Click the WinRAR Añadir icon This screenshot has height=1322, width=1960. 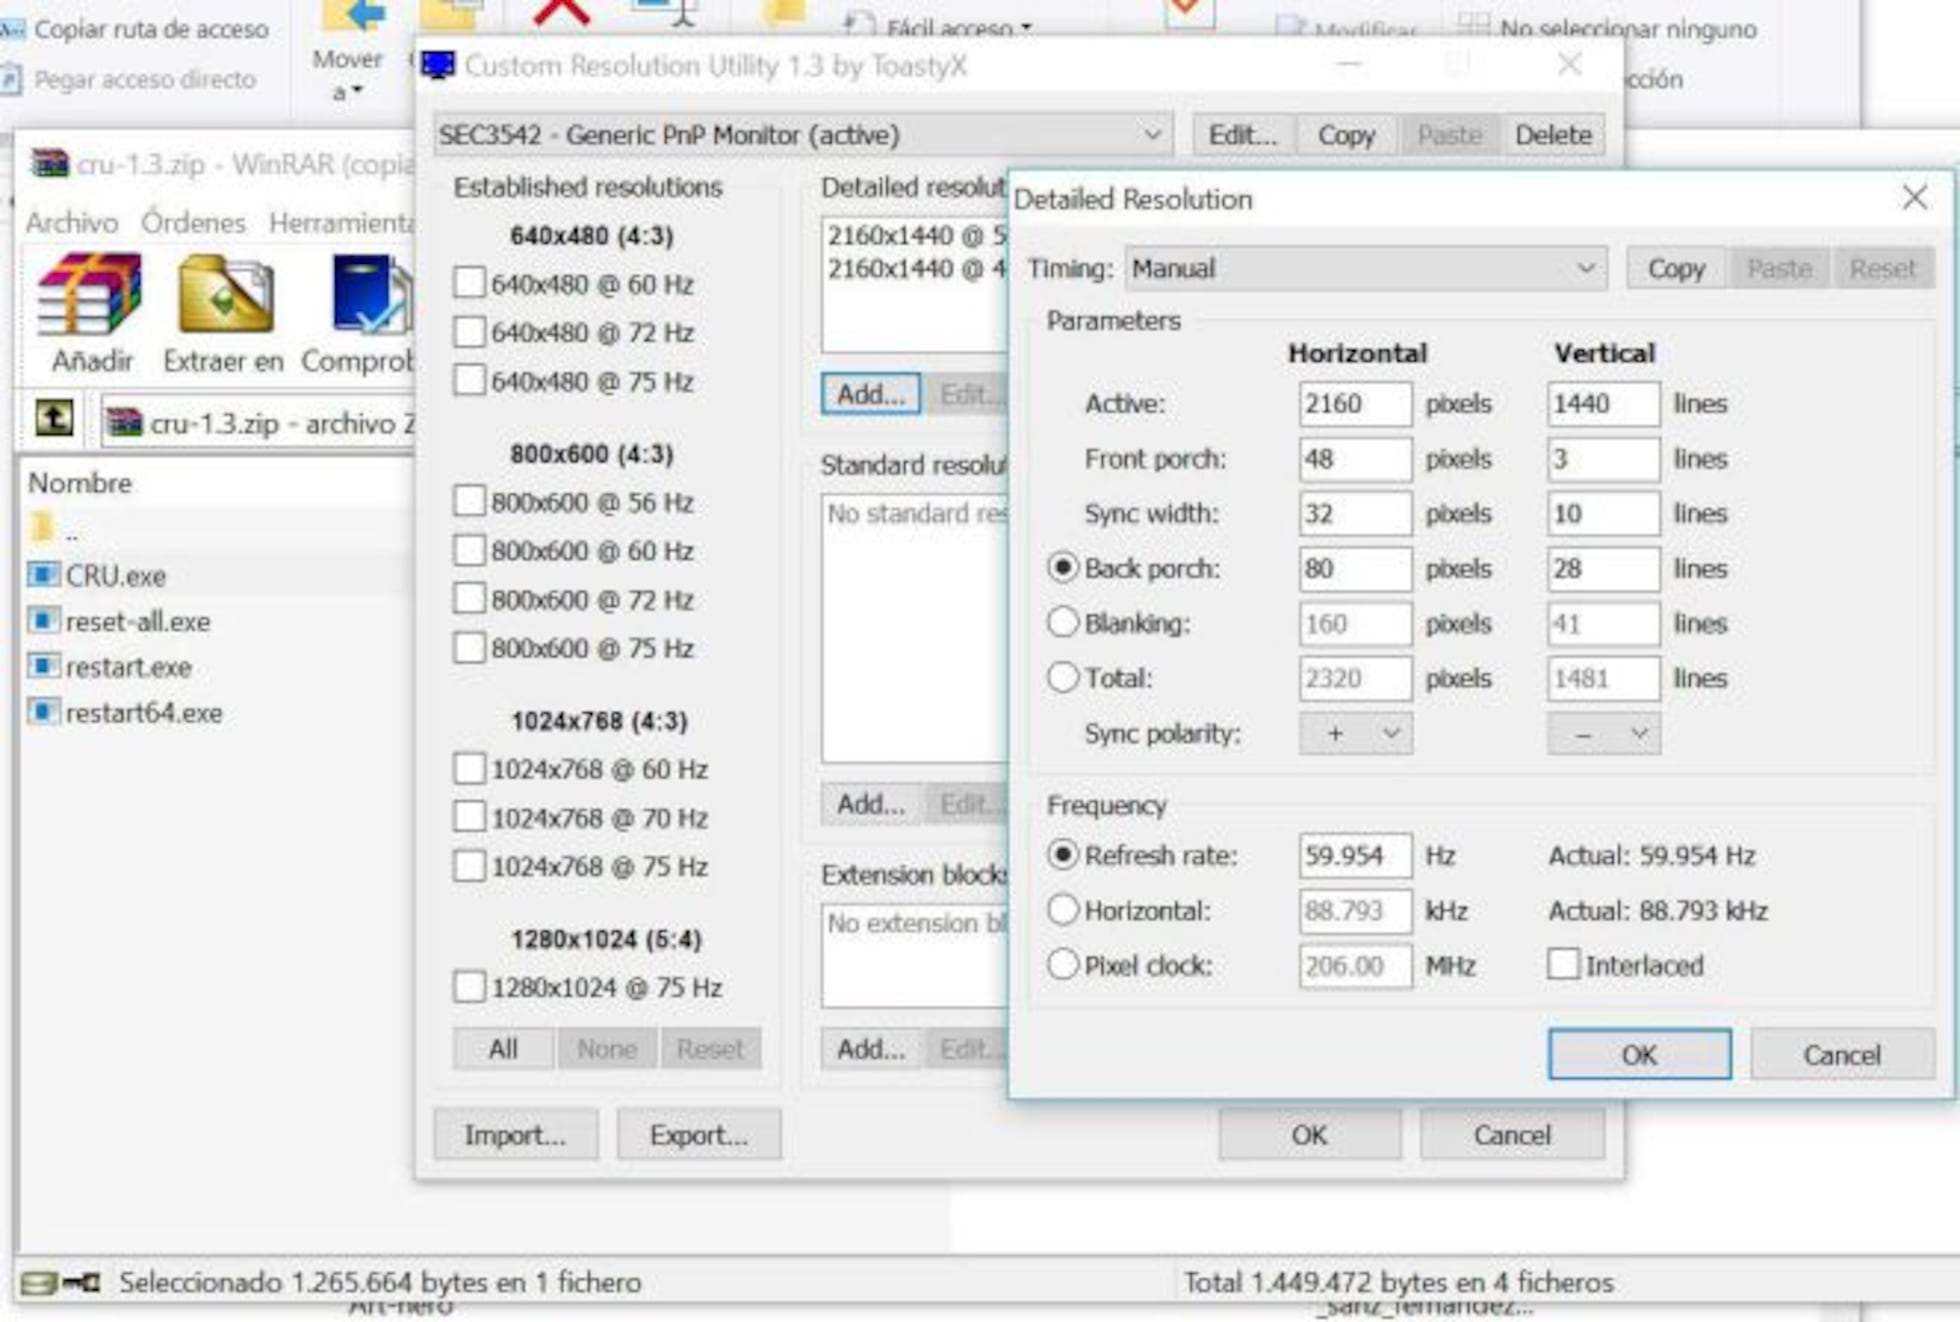click(89, 296)
